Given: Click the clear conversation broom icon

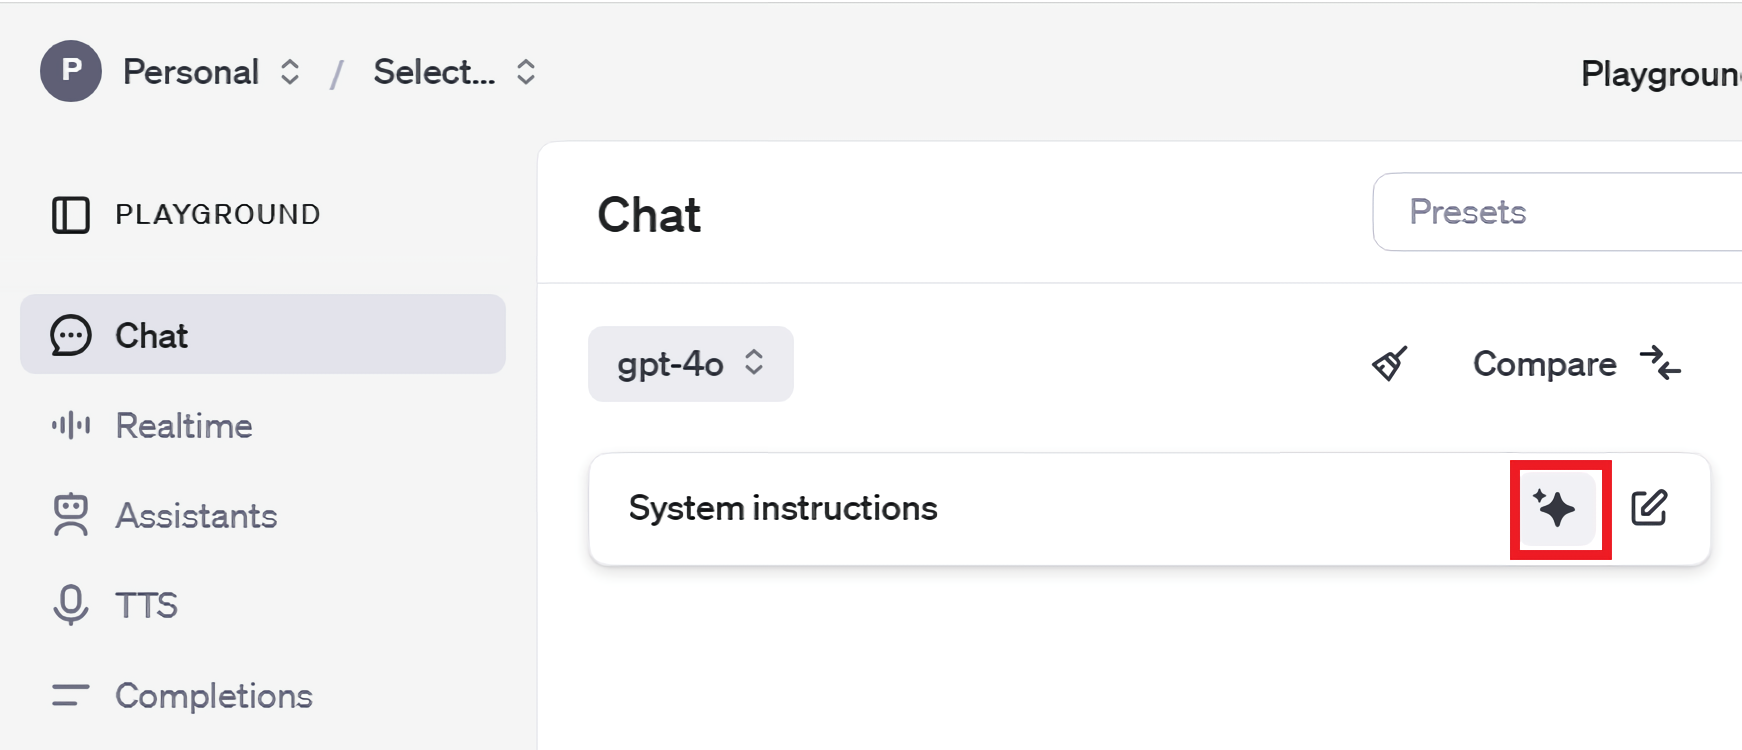Looking at the screenshot, I should click(1389, 364).
